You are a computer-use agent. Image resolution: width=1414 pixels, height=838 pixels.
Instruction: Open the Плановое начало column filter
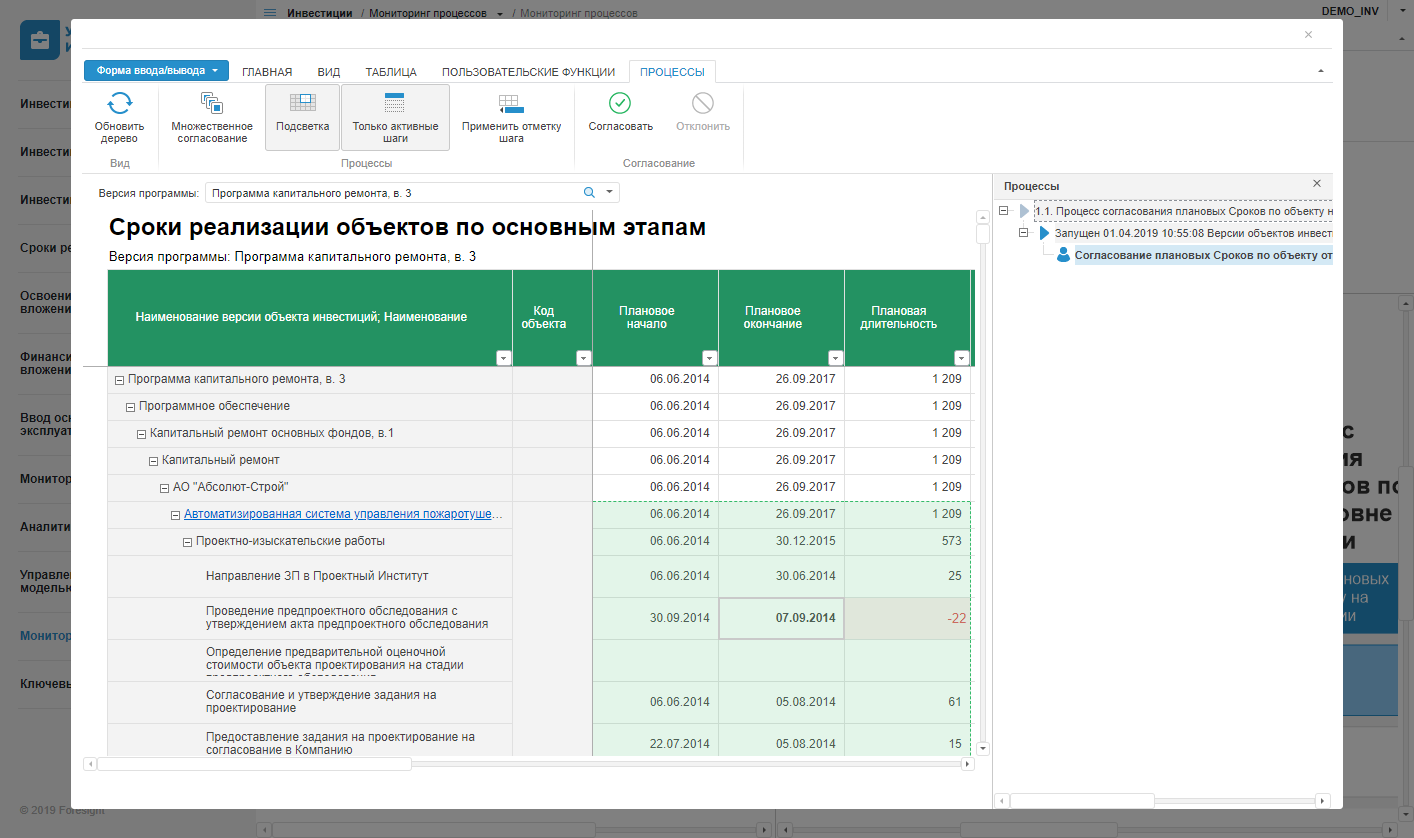click(709, 358)
